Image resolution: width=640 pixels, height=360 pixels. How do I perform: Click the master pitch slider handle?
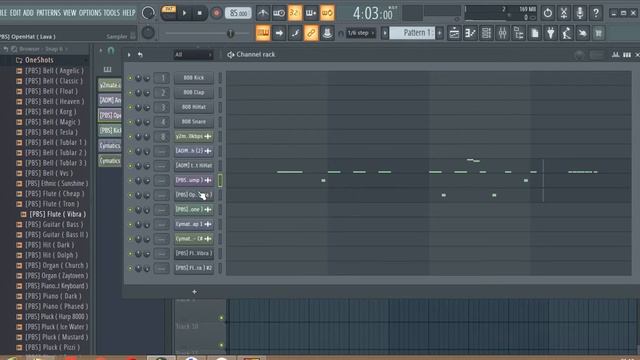point(230,33)
